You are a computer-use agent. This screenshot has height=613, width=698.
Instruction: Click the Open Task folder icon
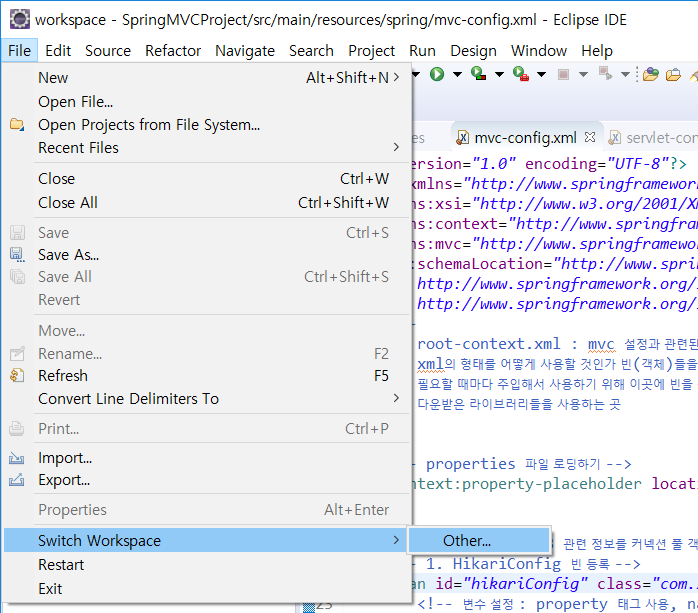(673, 74)
